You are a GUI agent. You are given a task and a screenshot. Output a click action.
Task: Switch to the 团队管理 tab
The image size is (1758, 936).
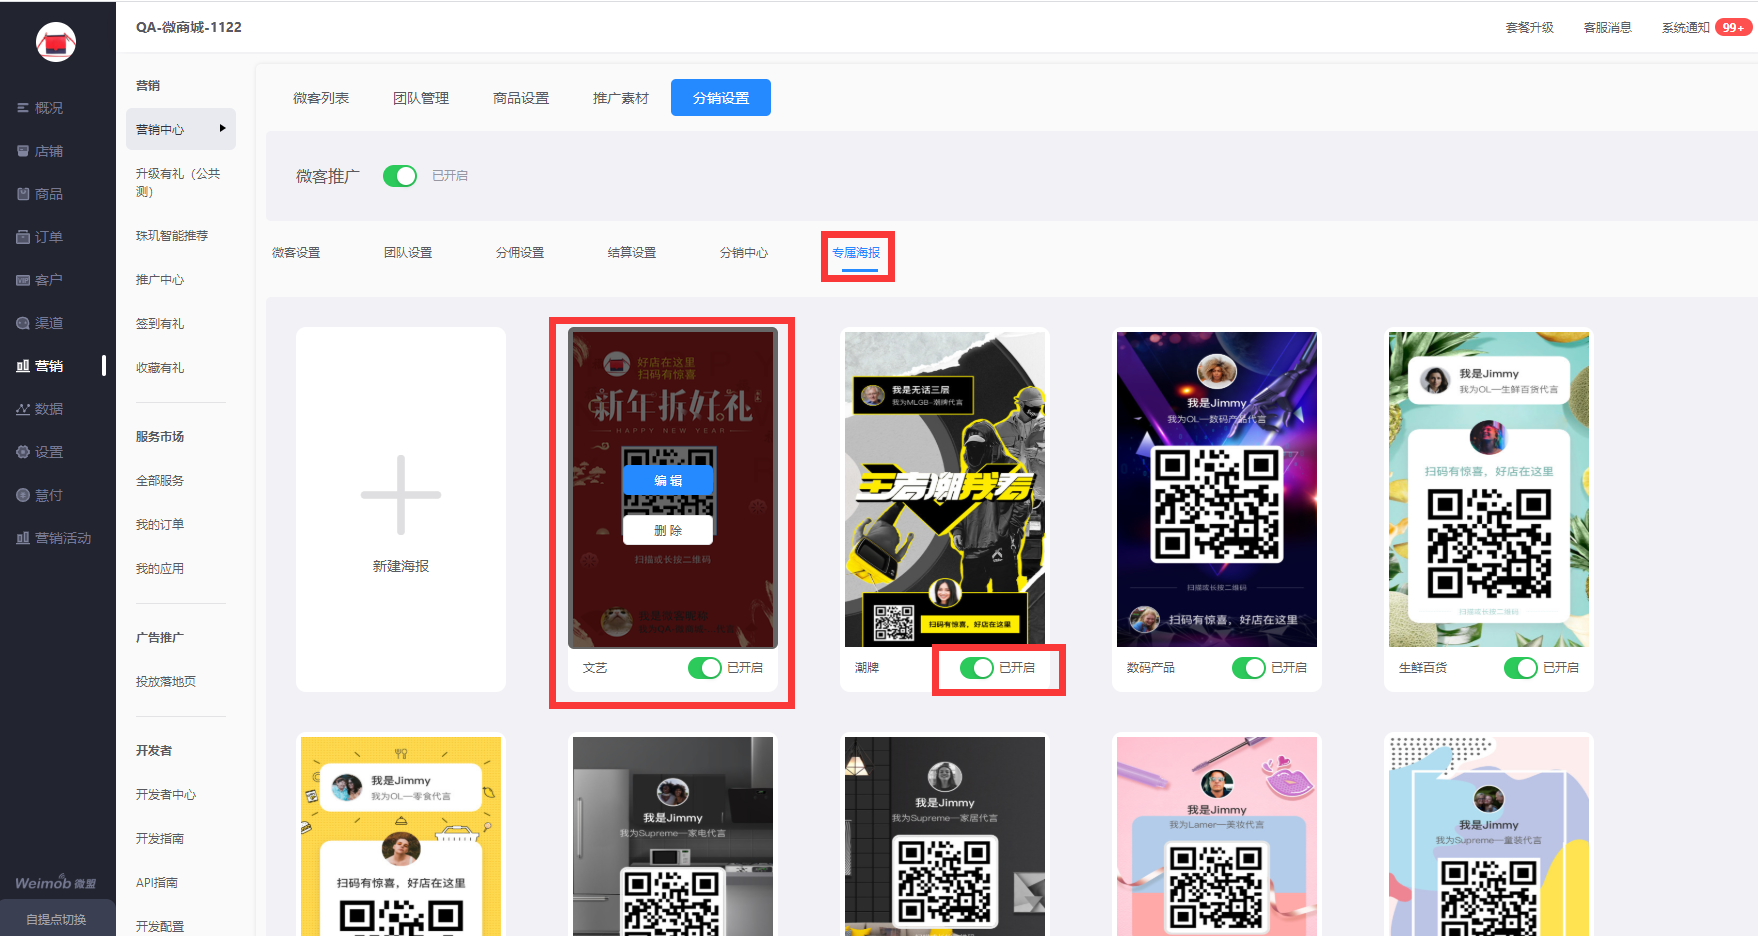(x=421, y=98)
